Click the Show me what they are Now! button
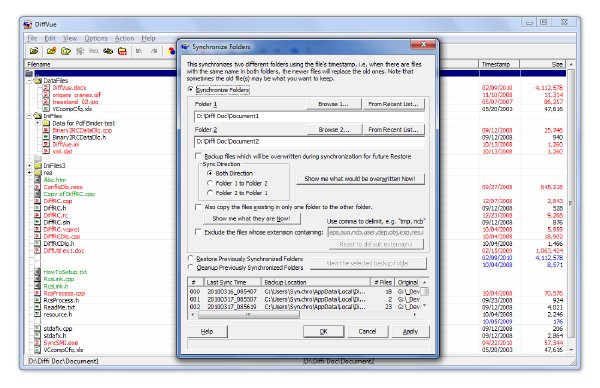The image size is (600, 388). click(251, 218)
